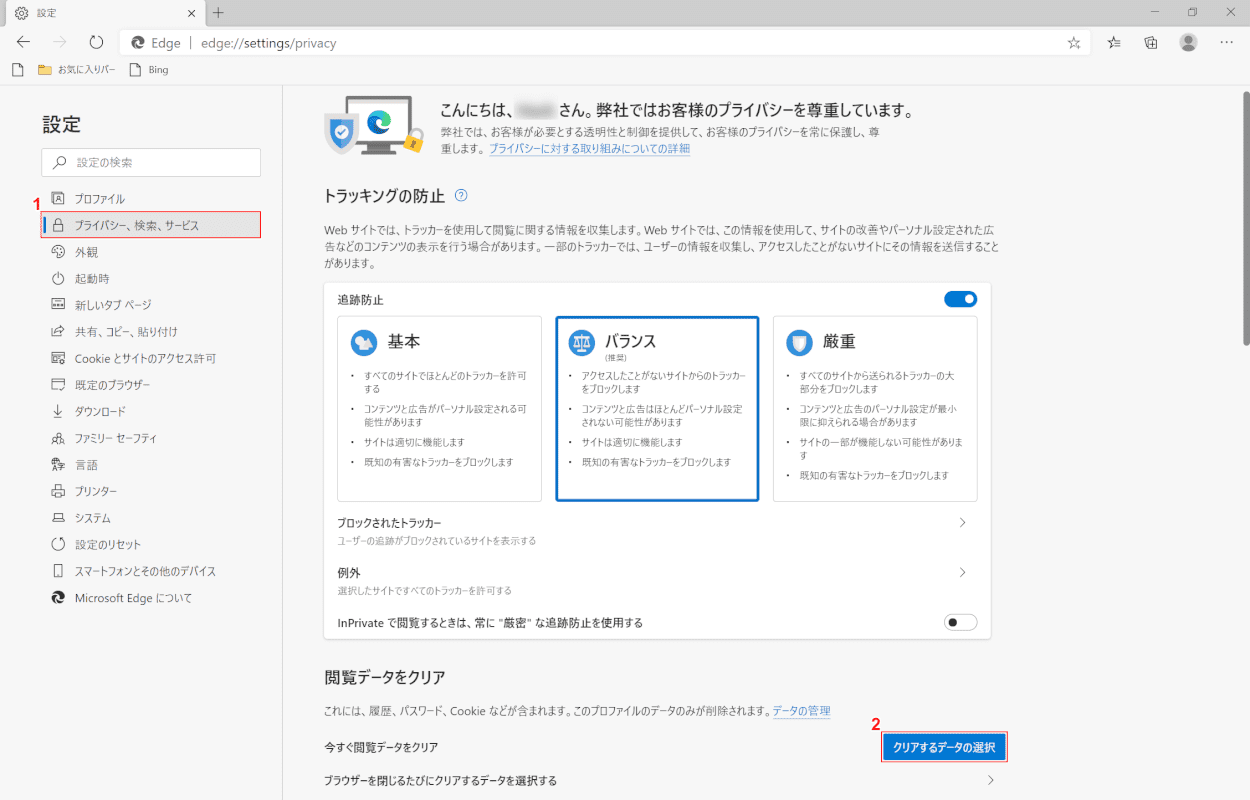Click the browser back arrow

(24, 42)
